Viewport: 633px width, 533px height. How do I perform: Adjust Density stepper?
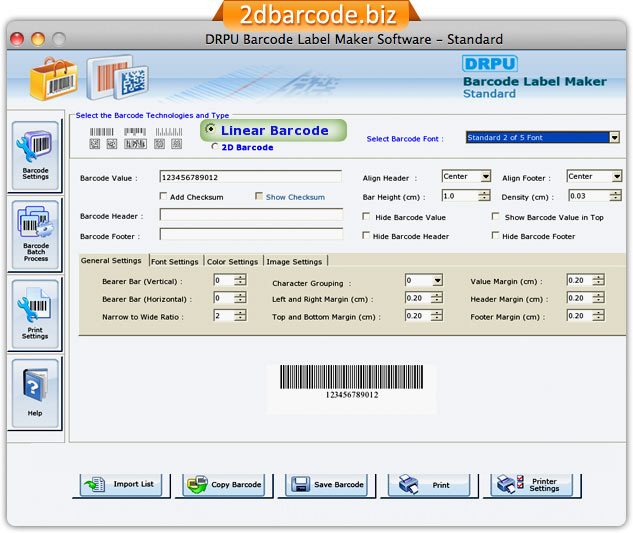point(615,196)
